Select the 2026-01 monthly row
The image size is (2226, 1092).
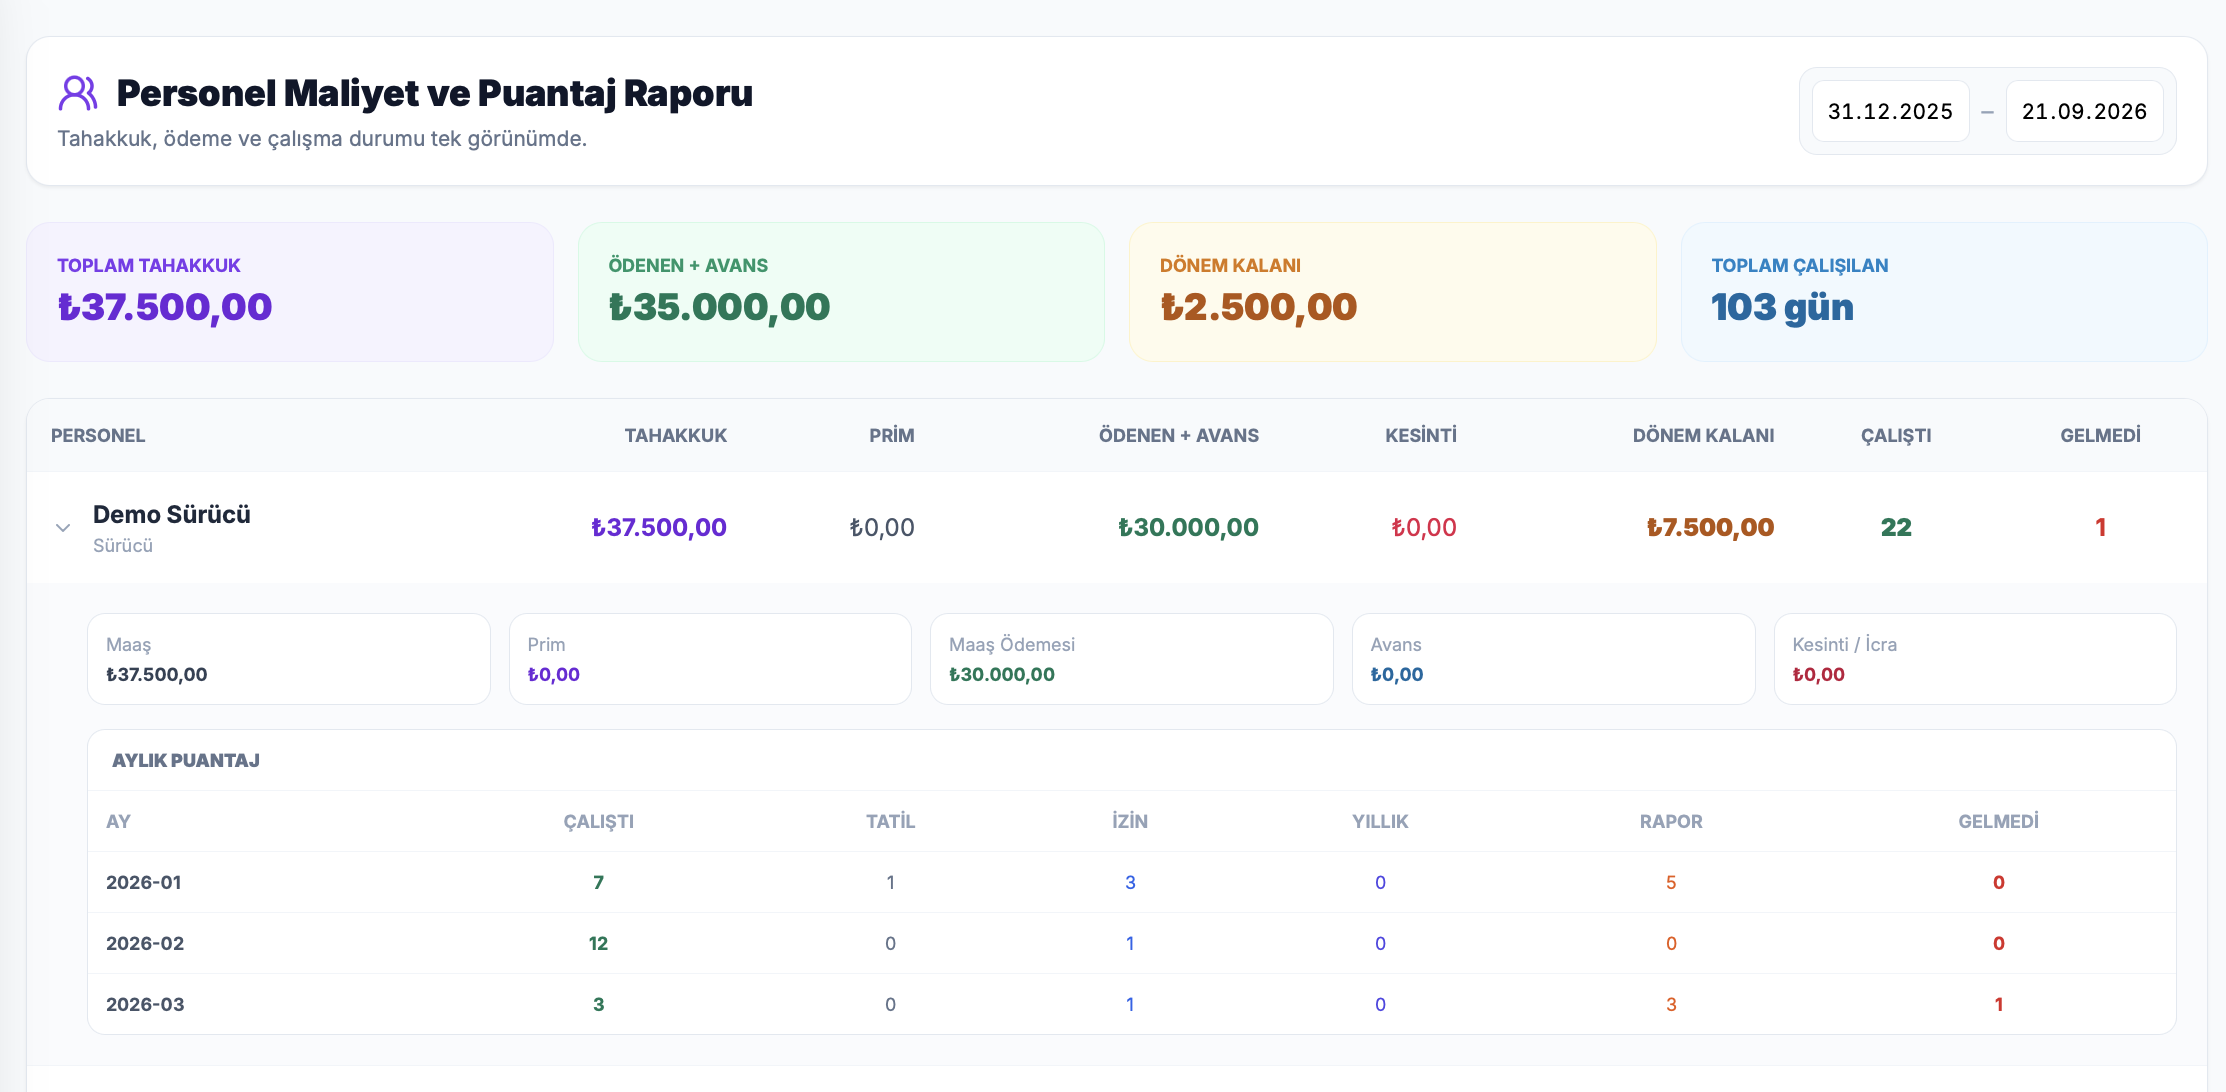click(1132, 882)
